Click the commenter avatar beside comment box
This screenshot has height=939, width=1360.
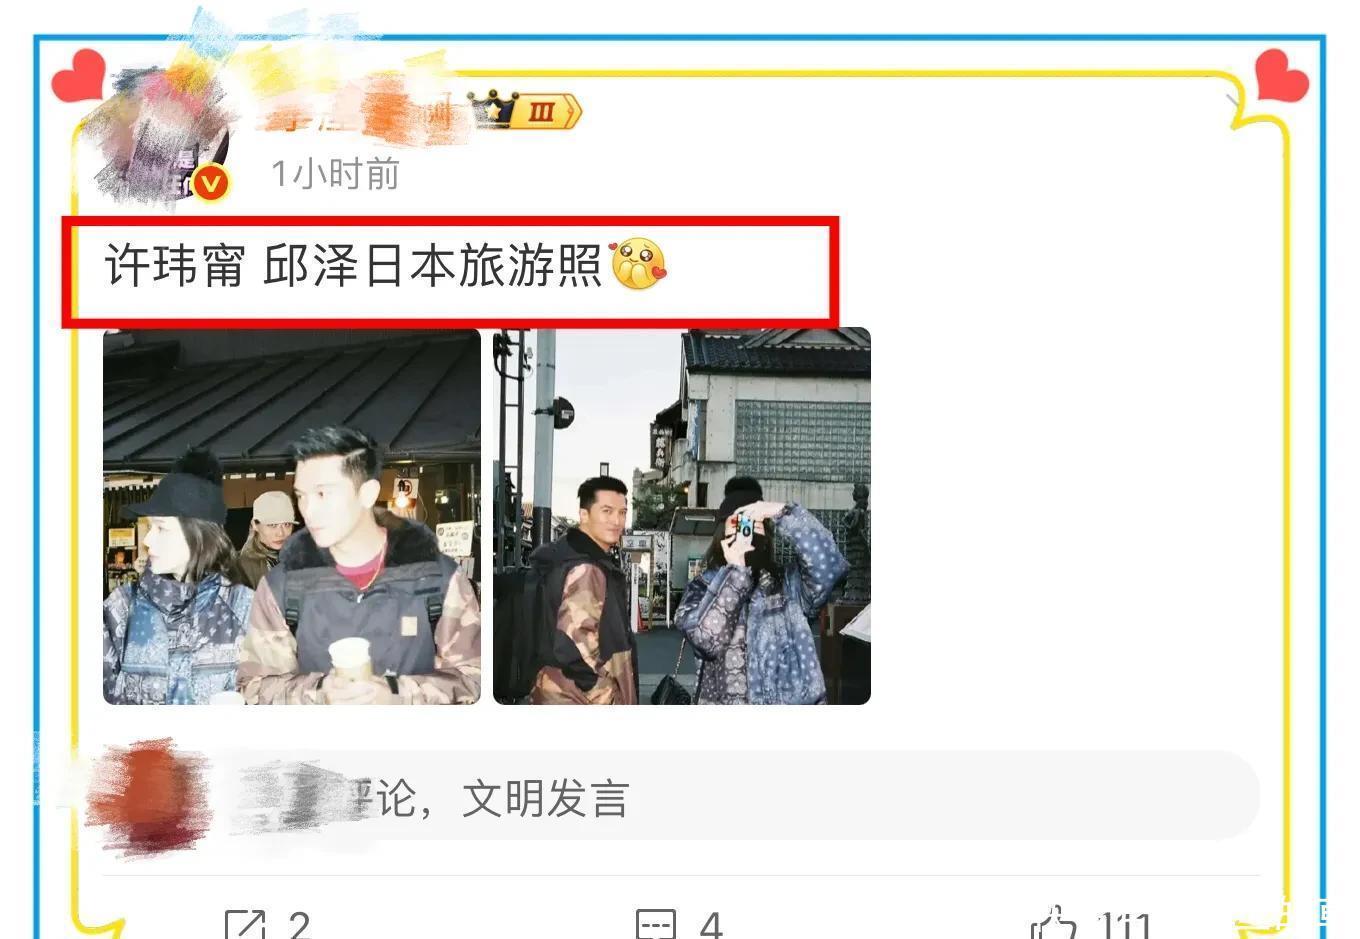(148, 796)
